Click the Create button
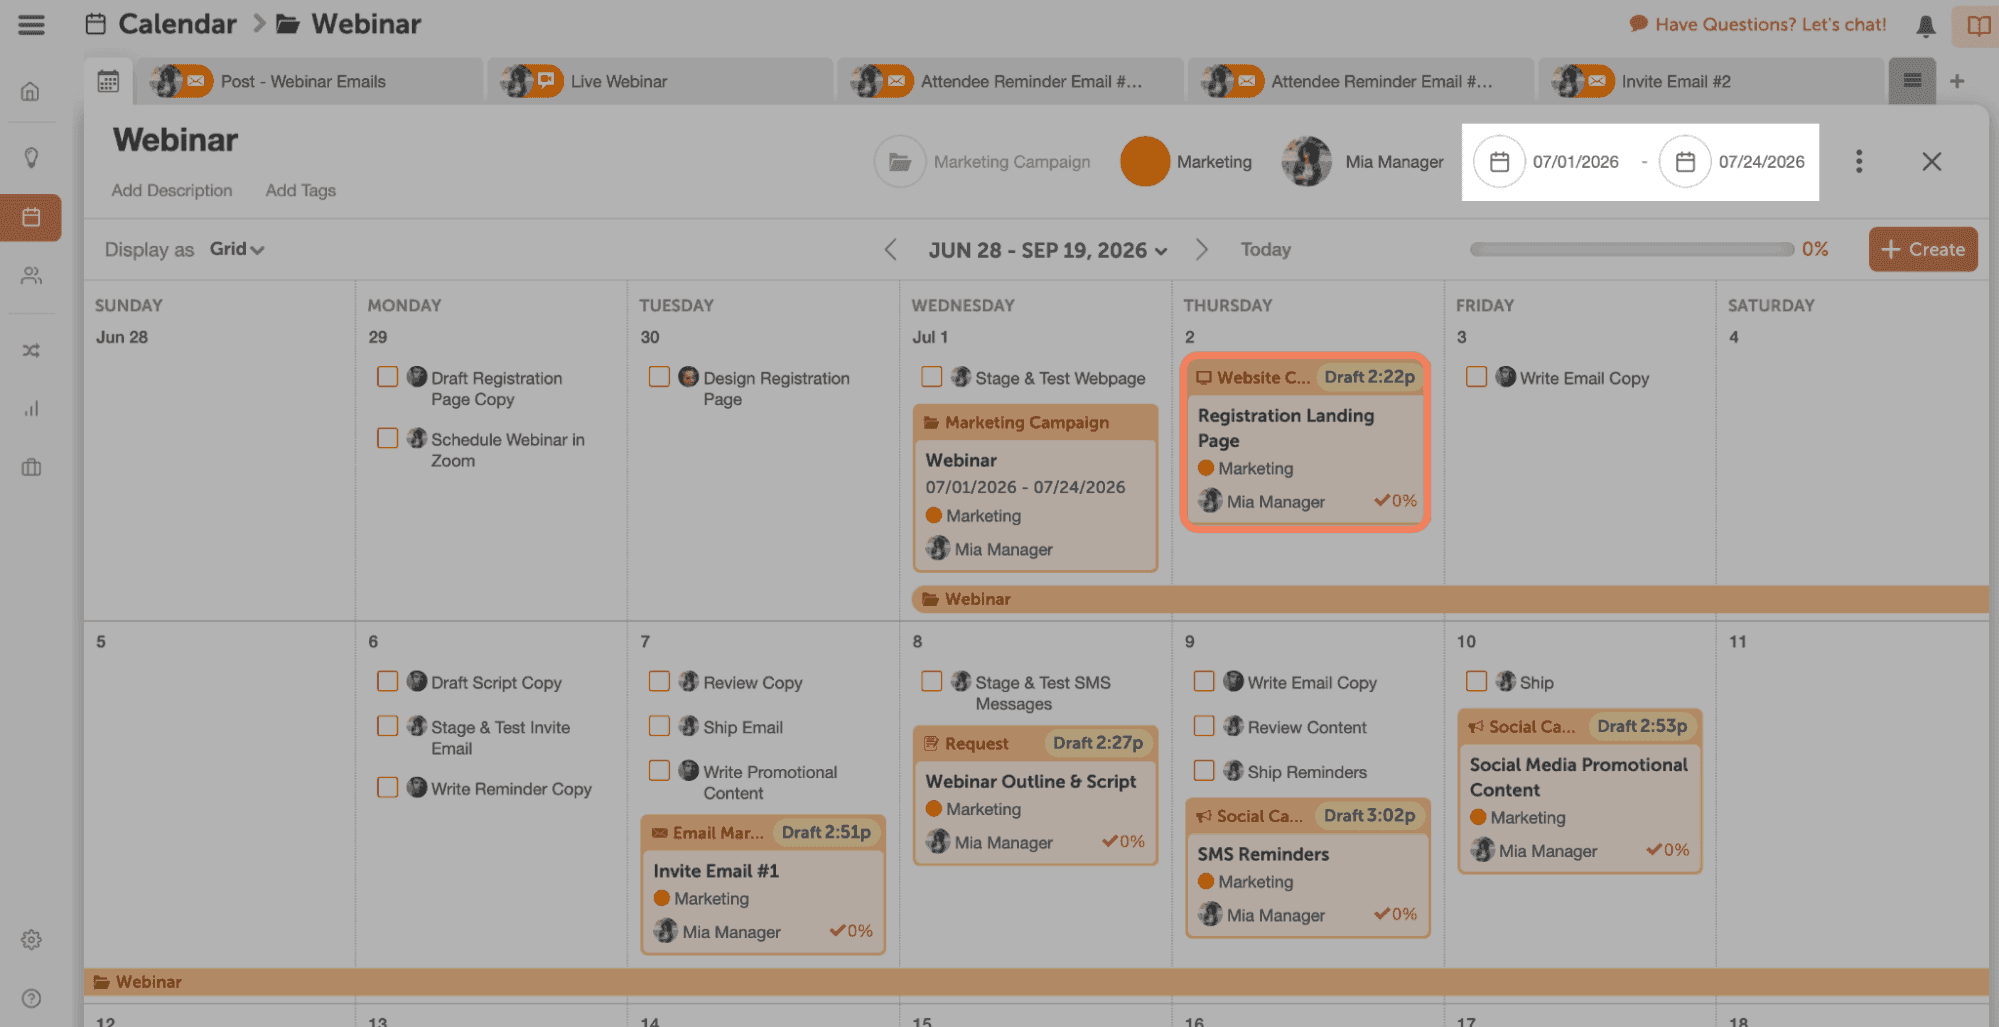This screenshot has height=1027, width=1999. 1922,250
